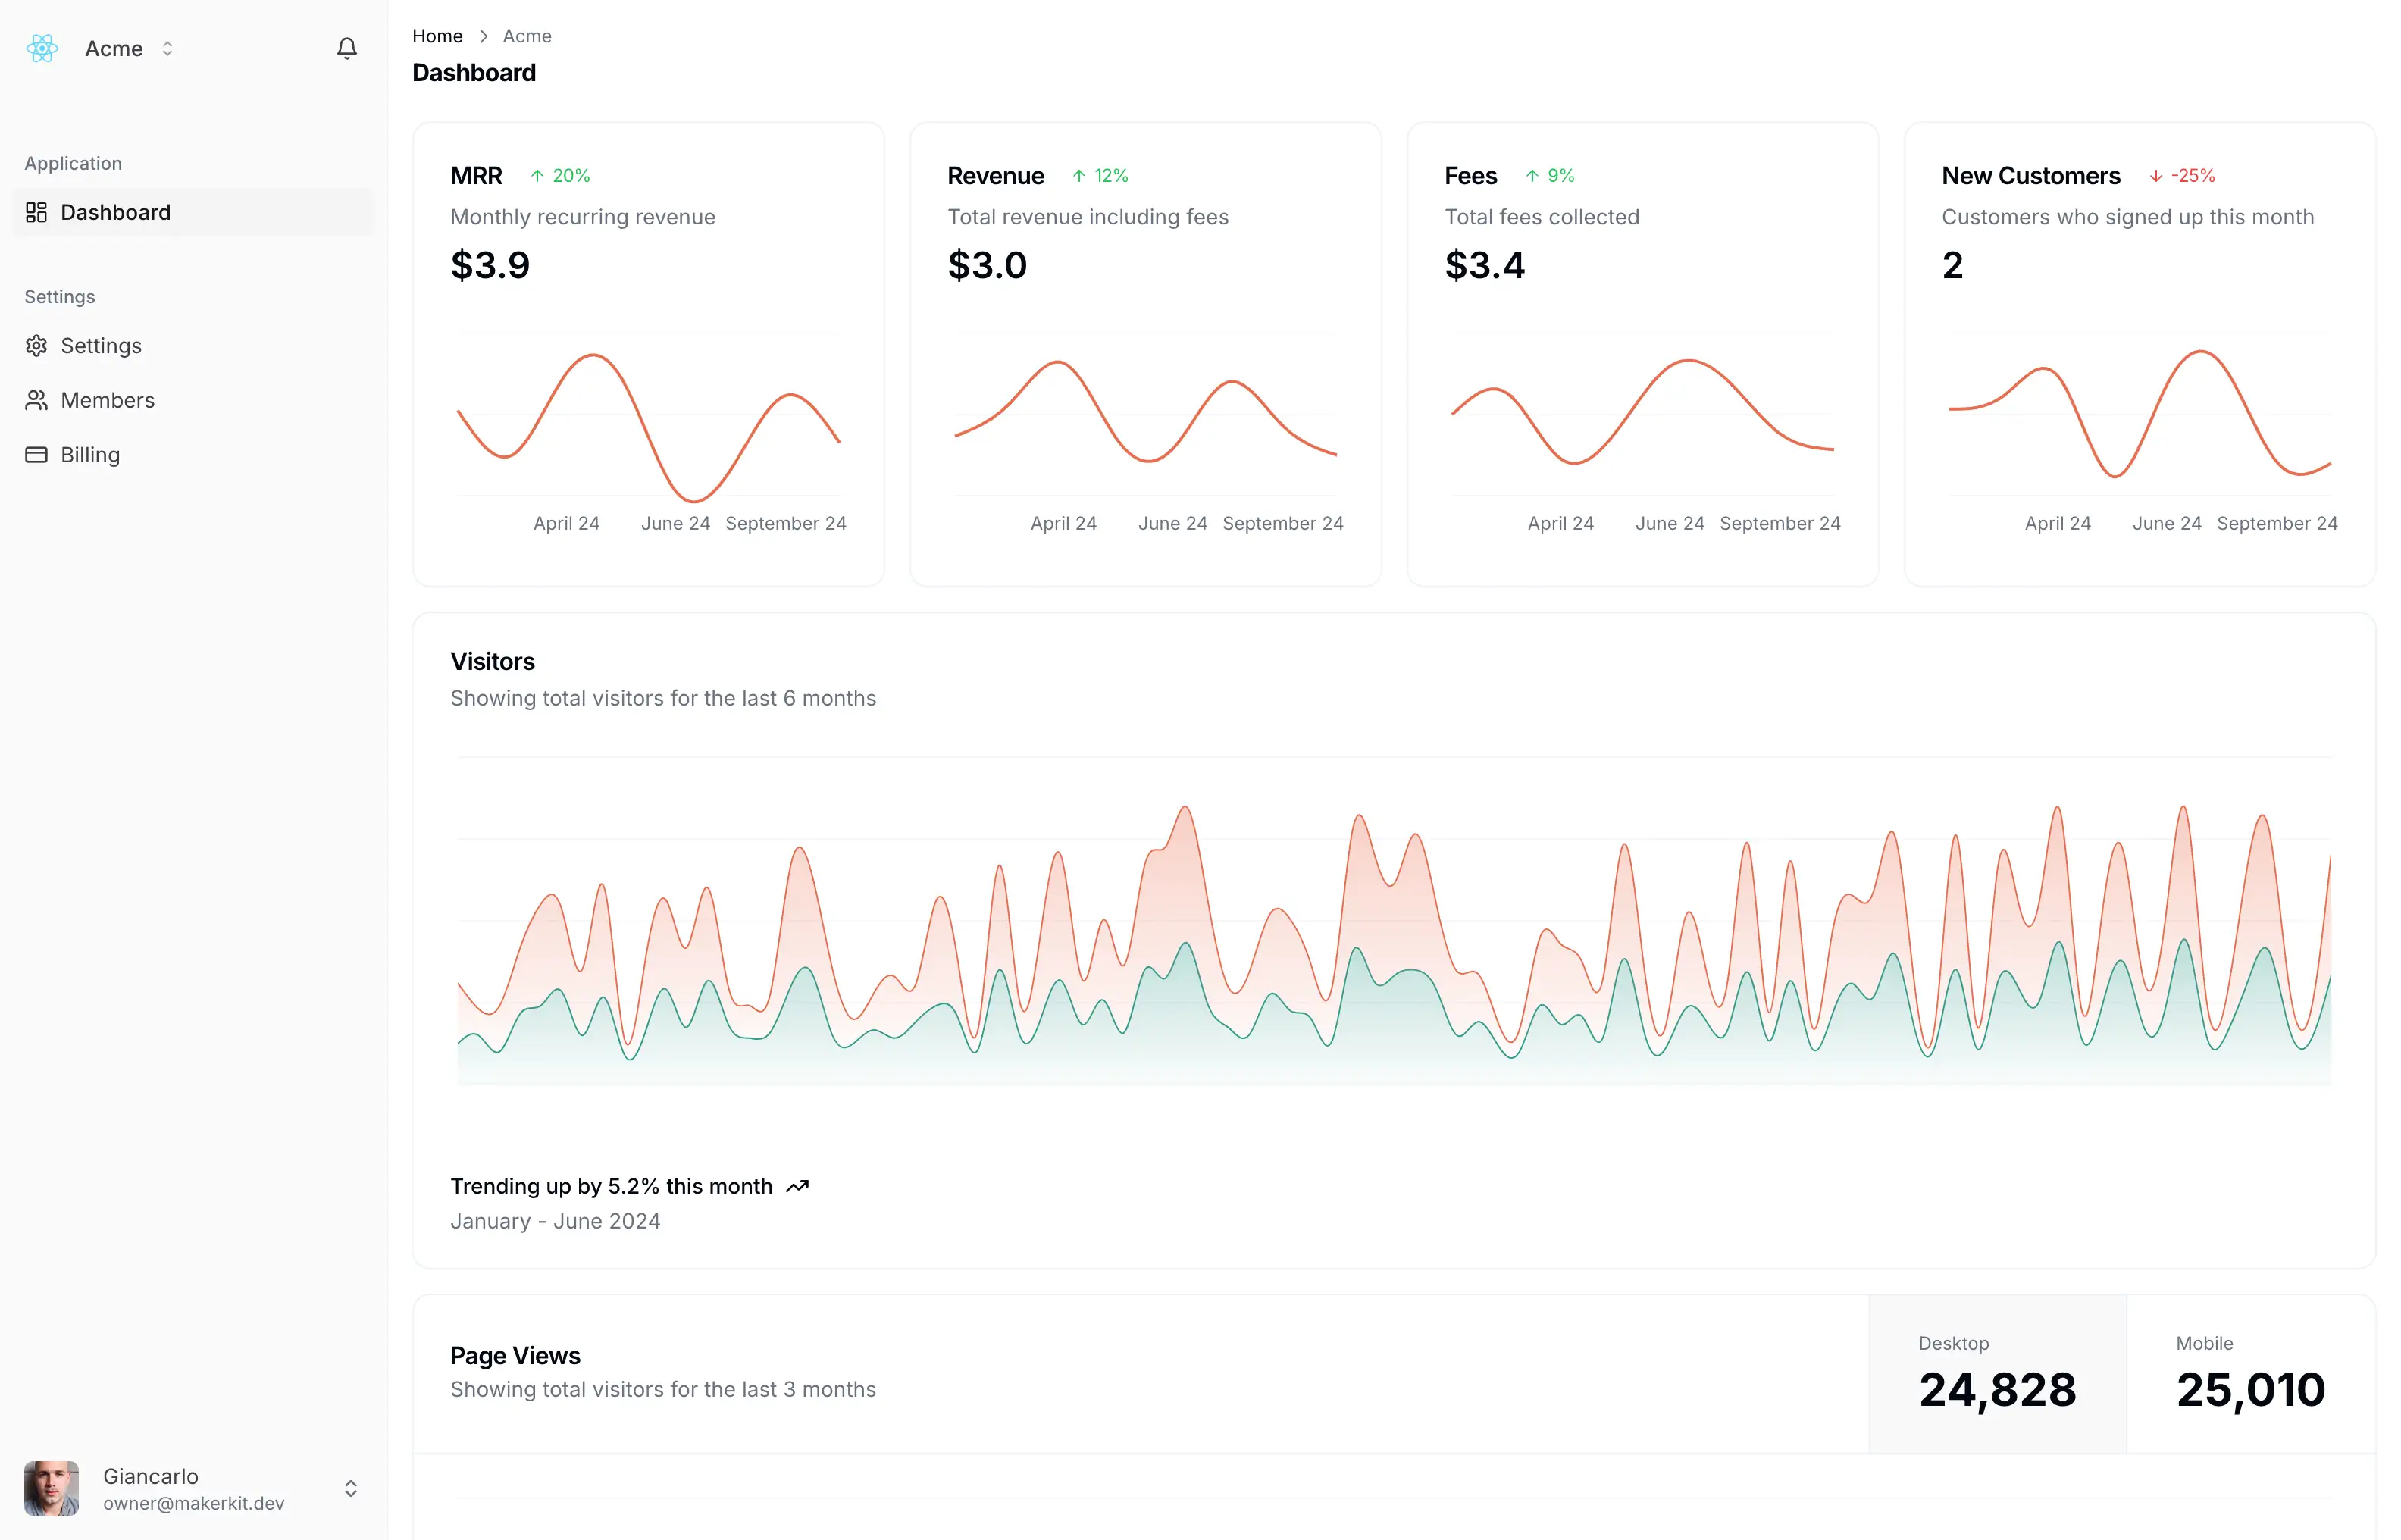Viewport: 2401px width, 1540px height.
Task: Click the Settings gear icon
Action: [37, 346]
